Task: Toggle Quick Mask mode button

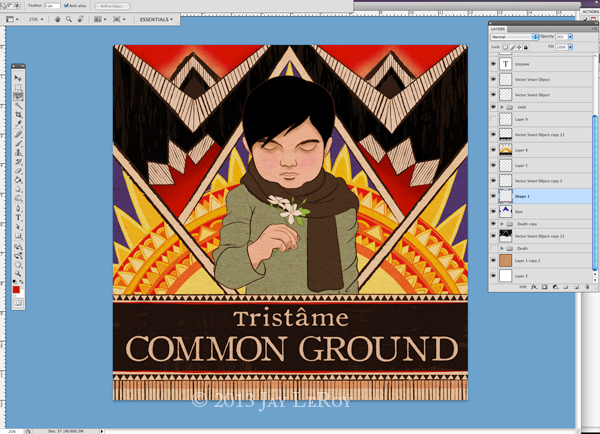Action: pyautogui.click(x=18, y=303)
